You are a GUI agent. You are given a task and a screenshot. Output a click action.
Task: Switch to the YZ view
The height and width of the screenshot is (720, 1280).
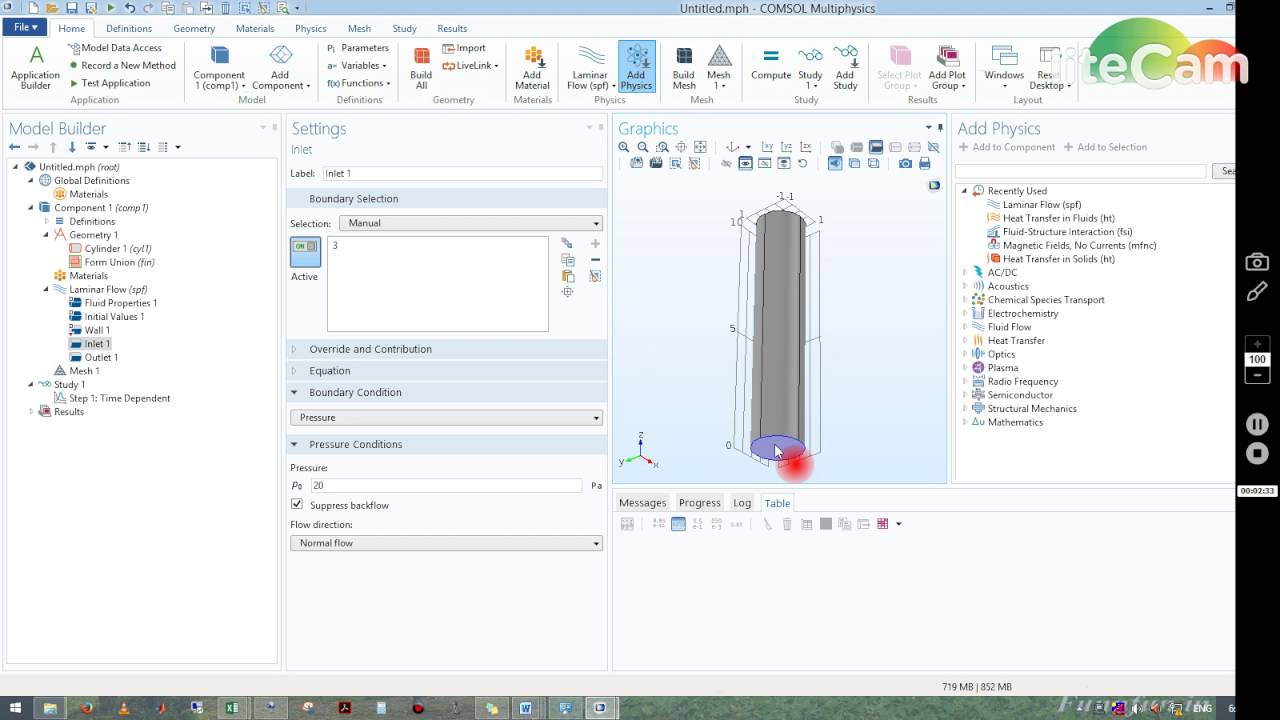point(786,147)
